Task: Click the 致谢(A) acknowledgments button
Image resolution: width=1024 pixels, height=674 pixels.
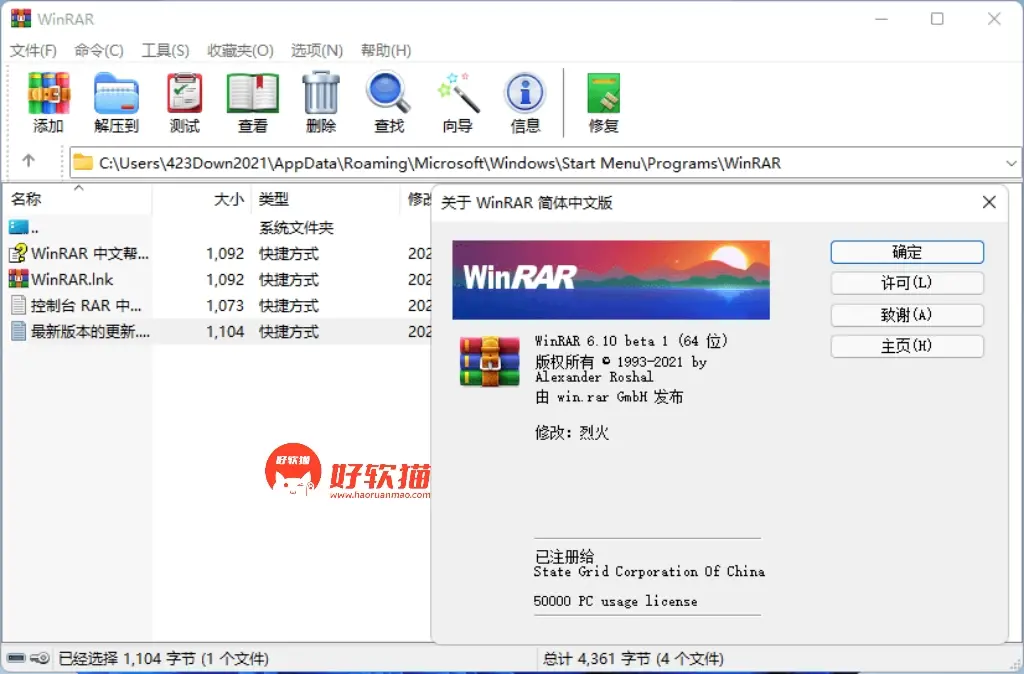Action: click(x=907, y=315)
